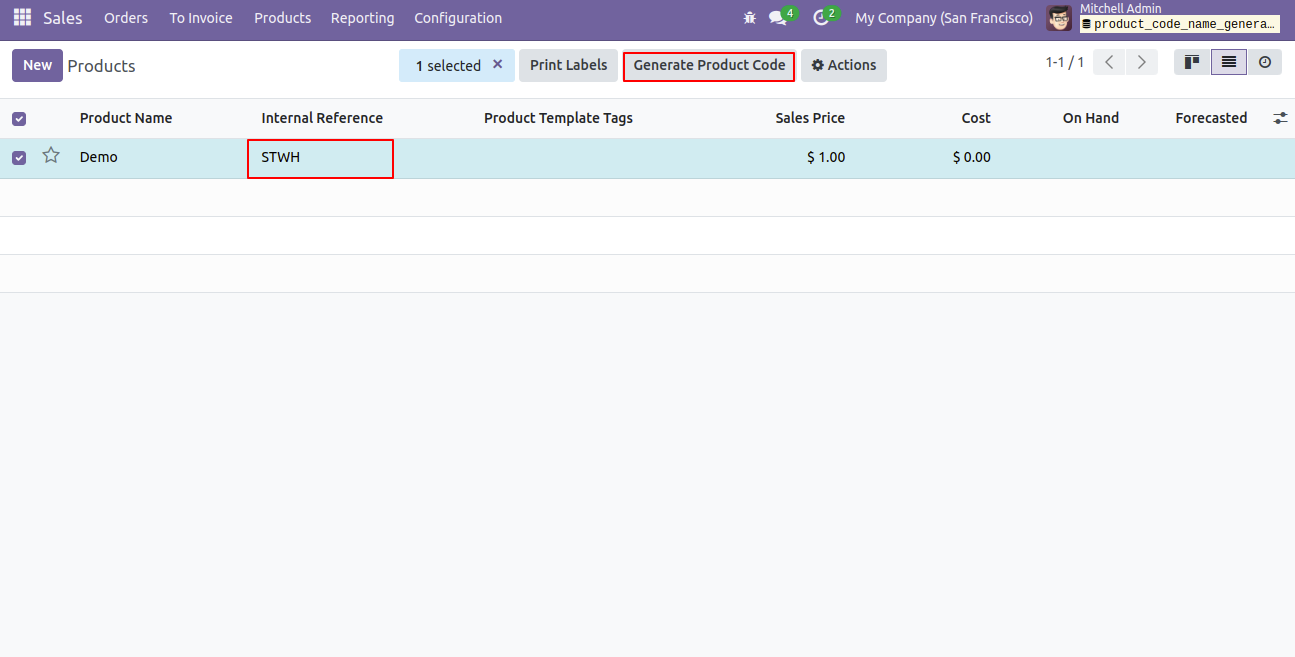
Task: Clear the selection with the x icon
Action: (498, 64)
